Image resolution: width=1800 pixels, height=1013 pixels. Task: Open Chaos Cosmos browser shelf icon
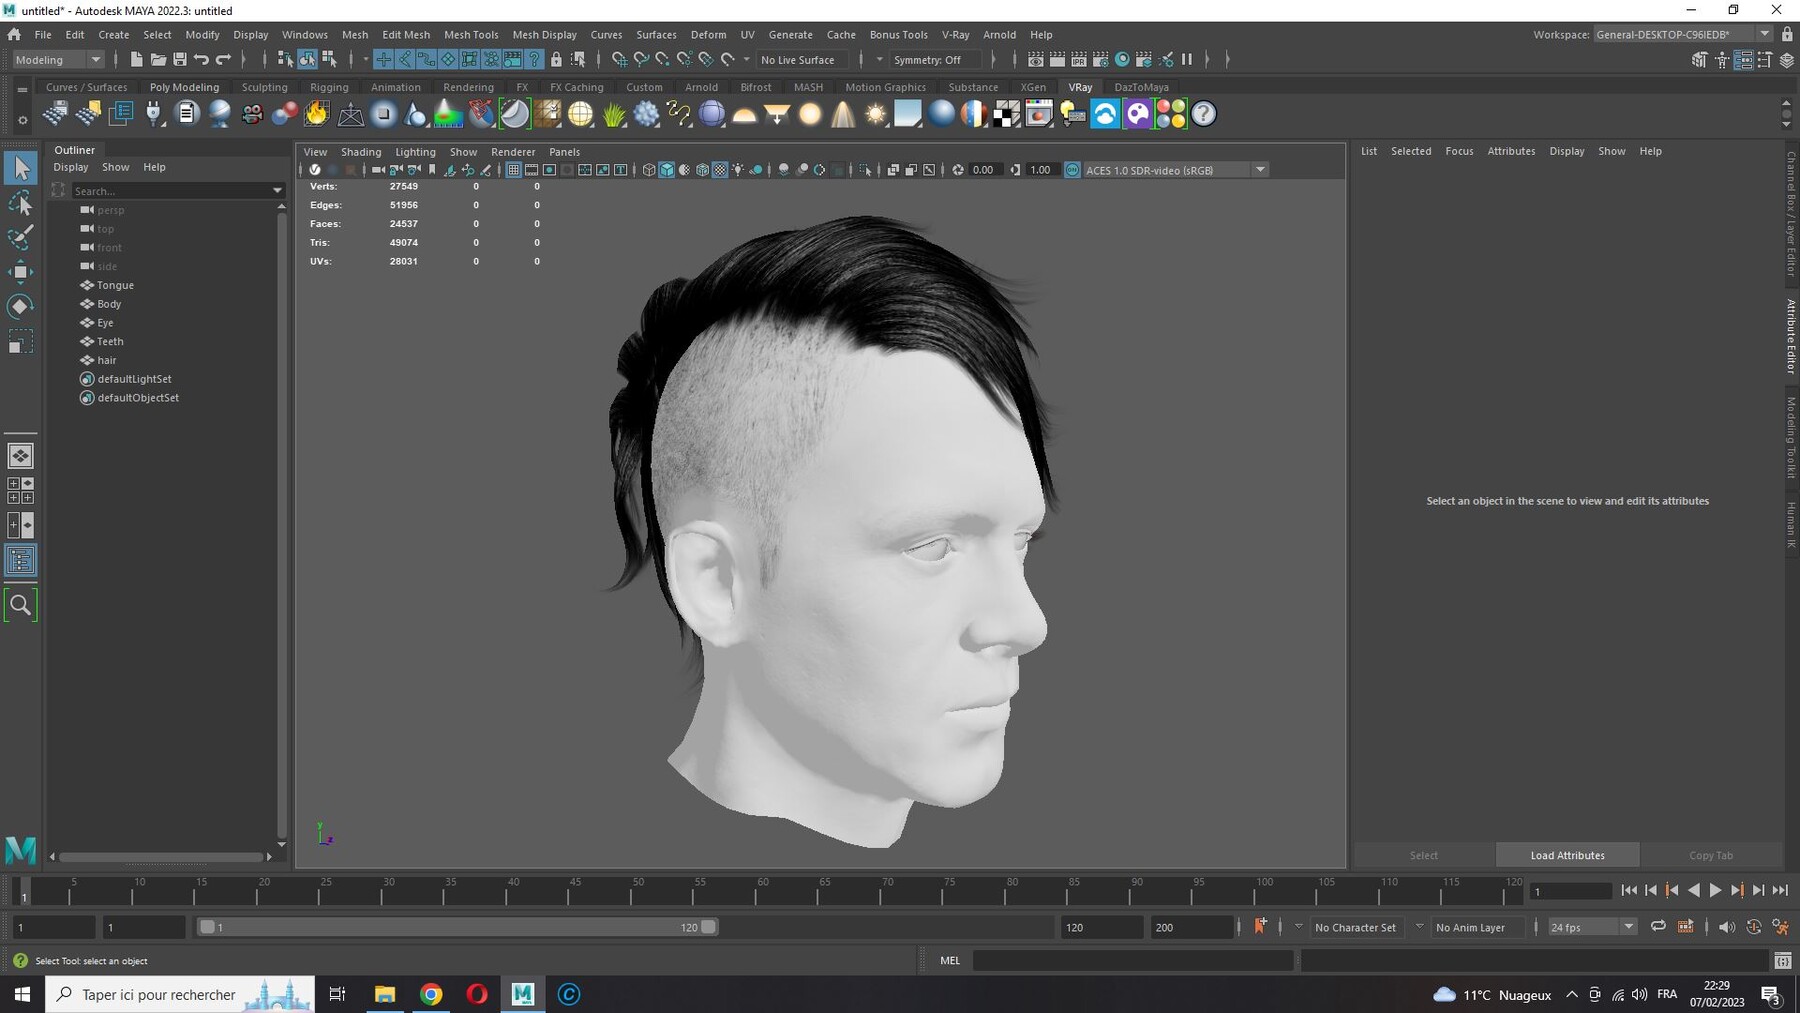(1105, 114)
